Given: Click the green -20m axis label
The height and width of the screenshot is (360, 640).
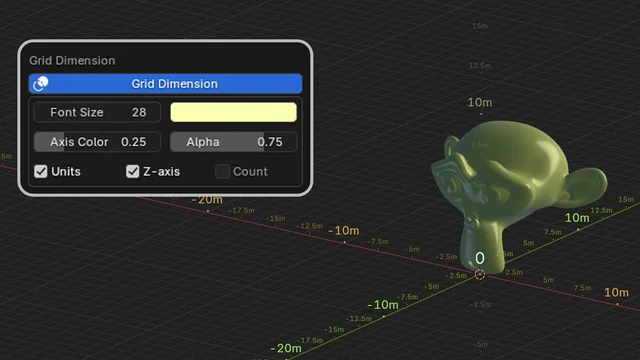Looking at the screenshot, I should click(x=286, y=348).
